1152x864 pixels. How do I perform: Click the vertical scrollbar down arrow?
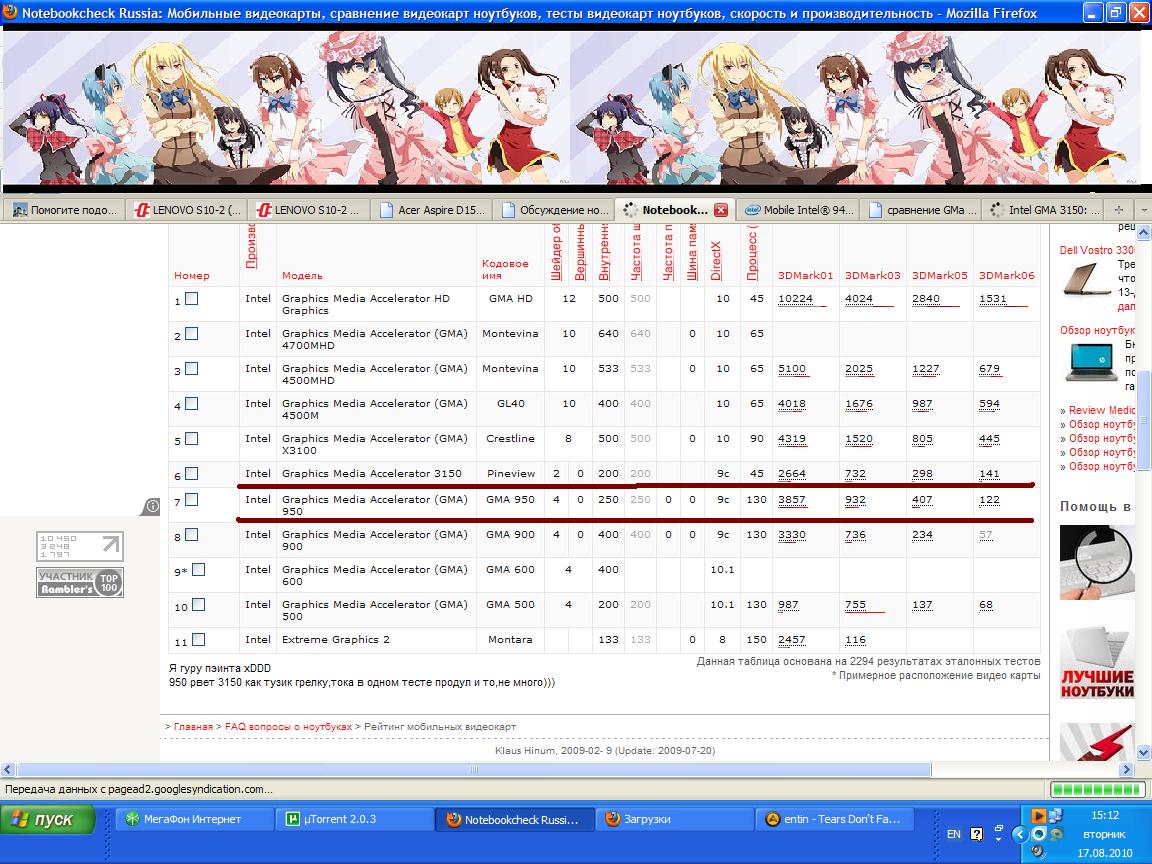pyautogui.click(x=1143, y=752)
